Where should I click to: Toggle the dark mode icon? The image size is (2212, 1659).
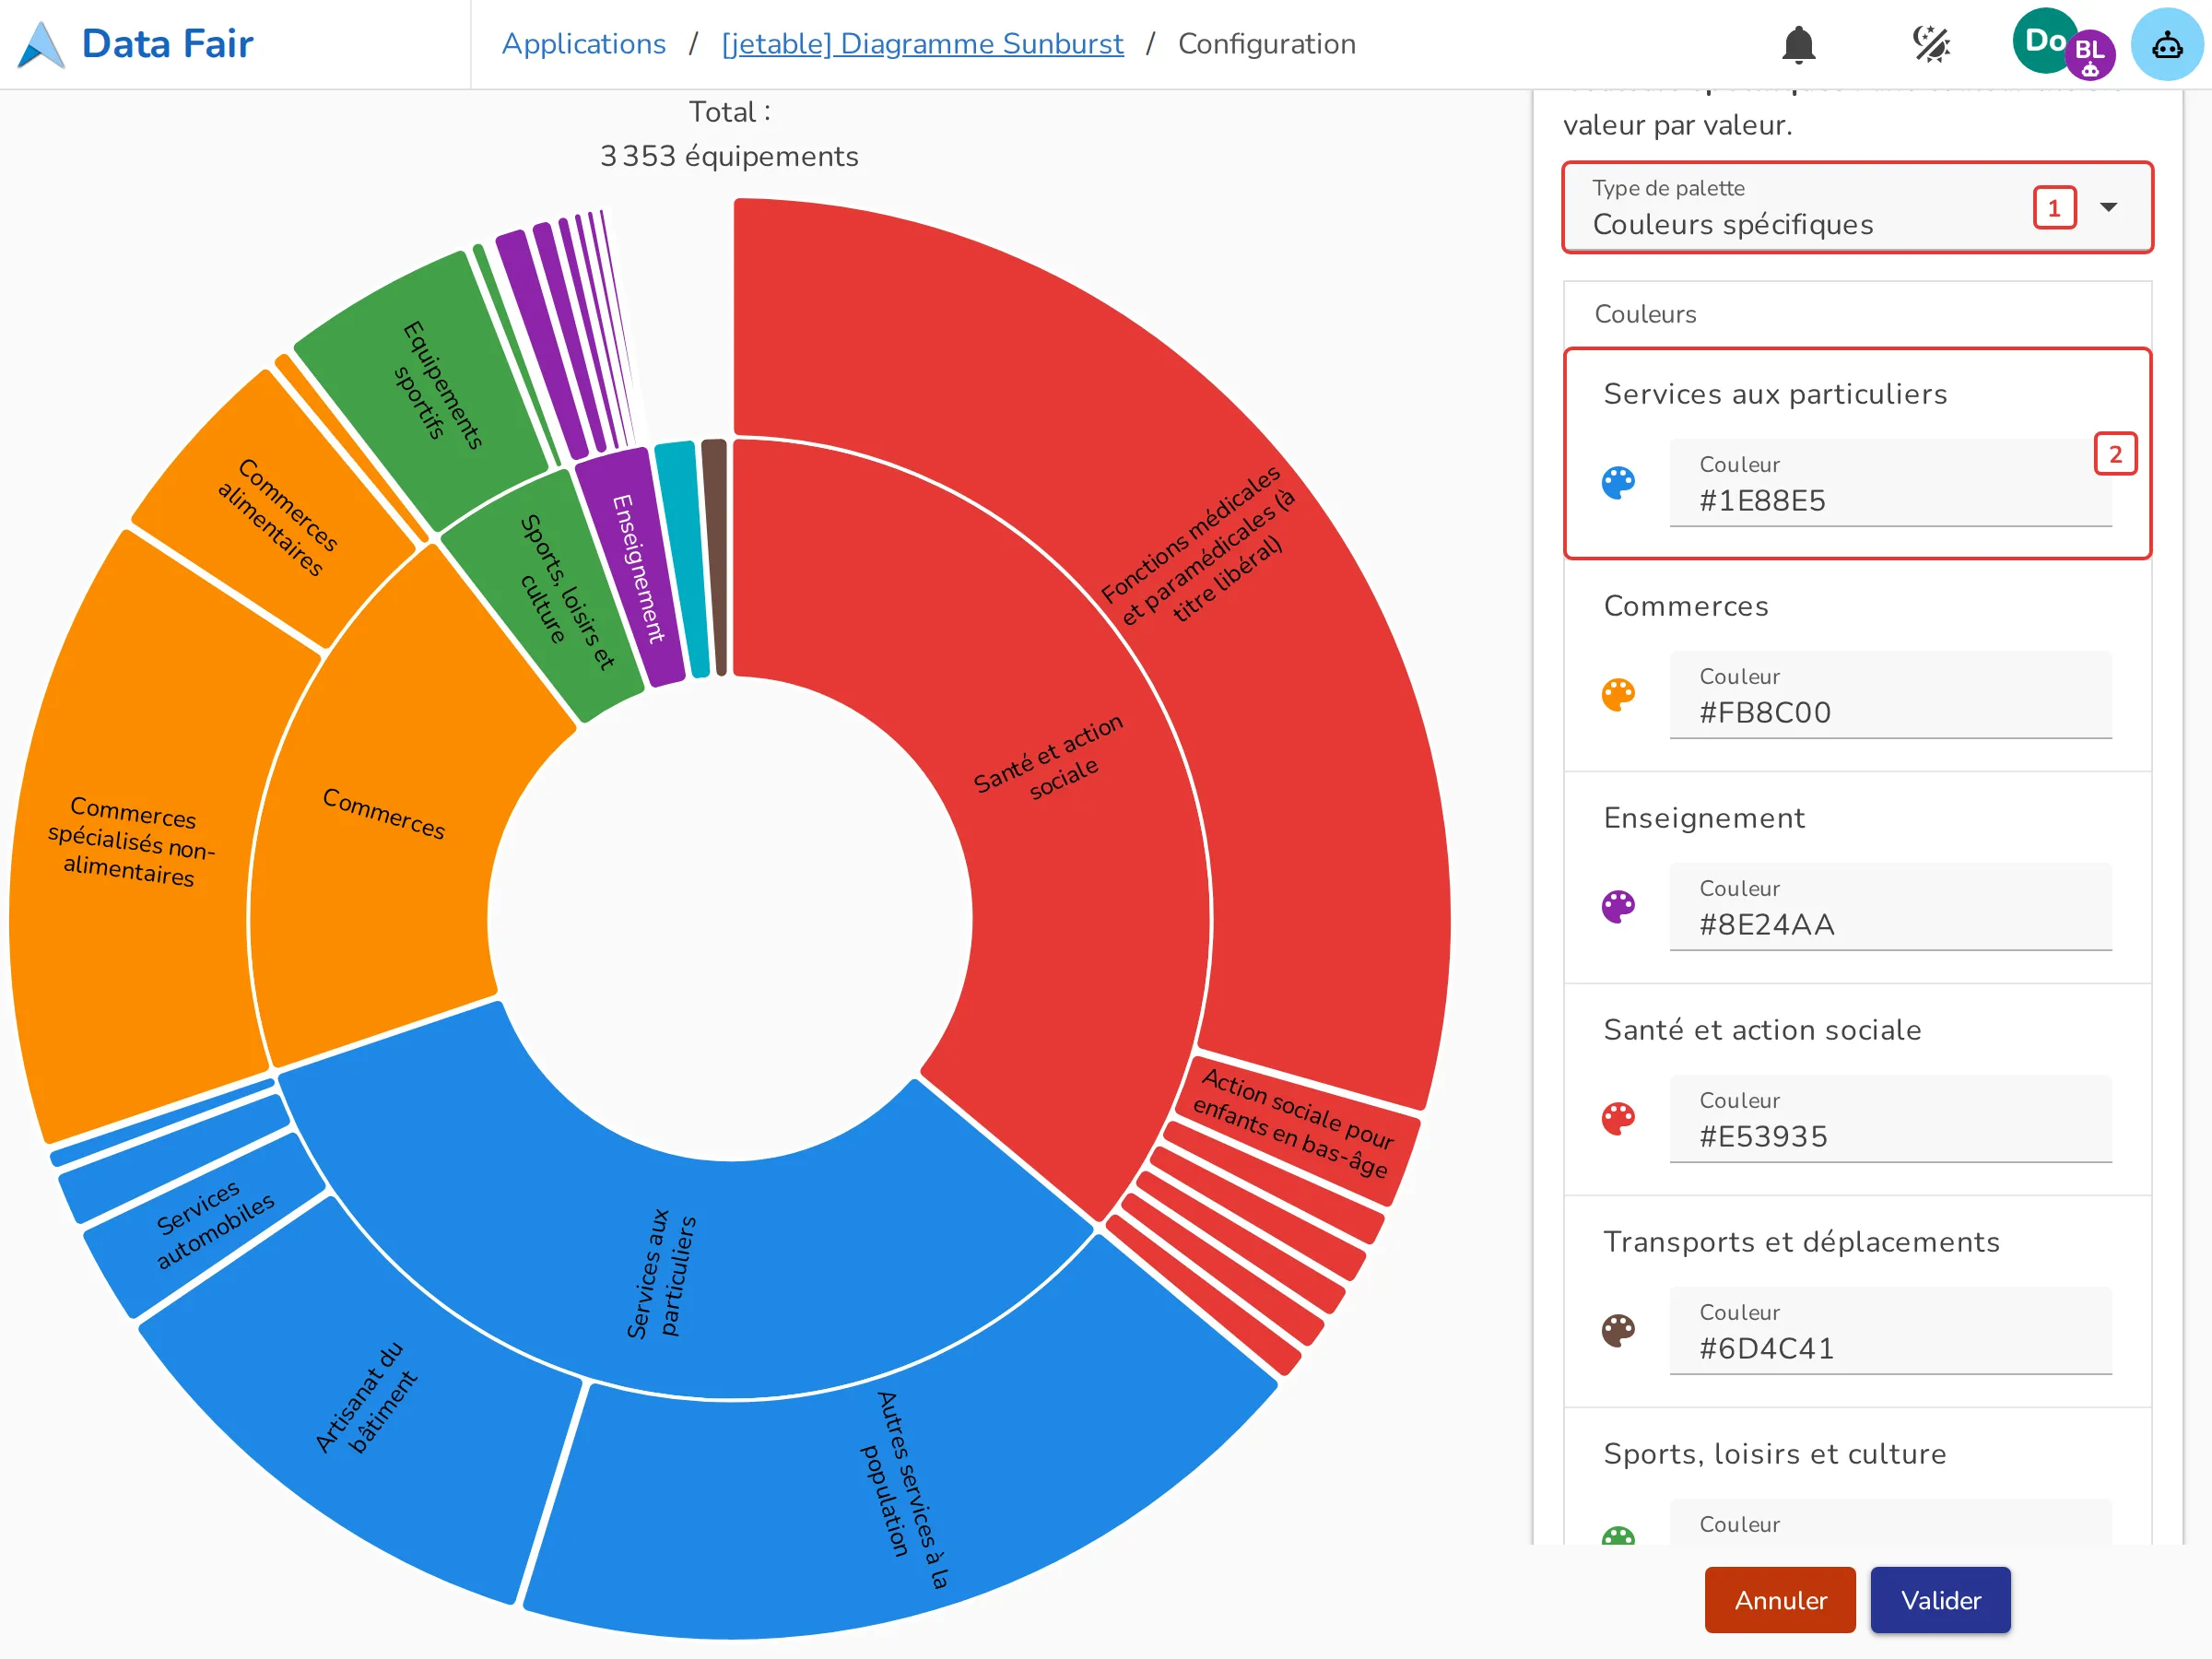(1931, 44)
